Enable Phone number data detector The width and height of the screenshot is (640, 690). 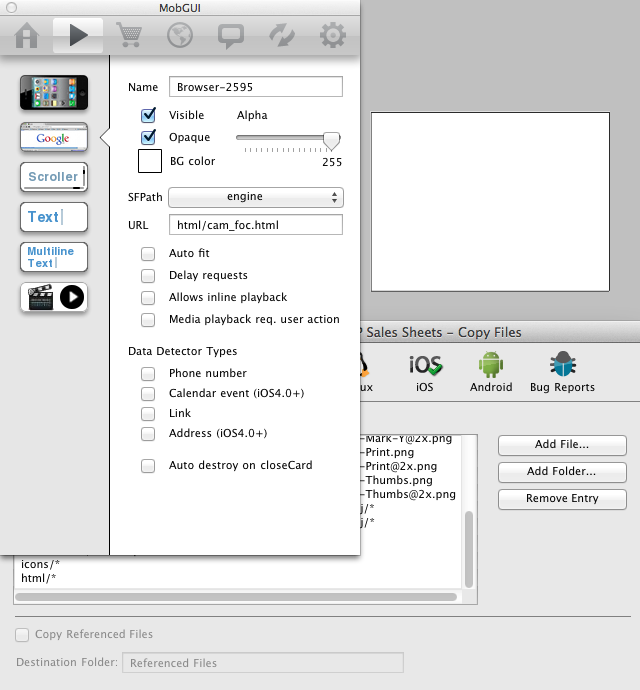[148, 373]
